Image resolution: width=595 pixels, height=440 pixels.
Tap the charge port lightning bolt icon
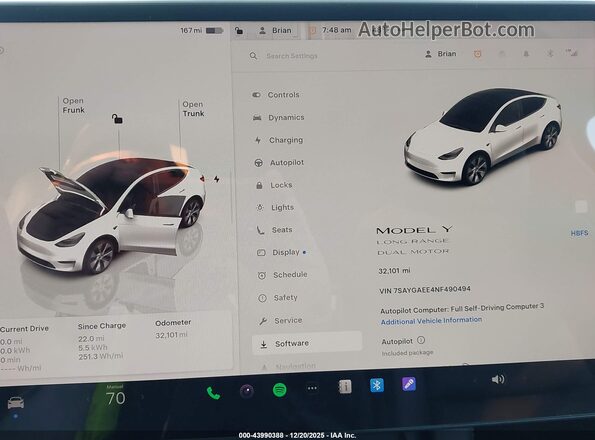click(217, 179)
